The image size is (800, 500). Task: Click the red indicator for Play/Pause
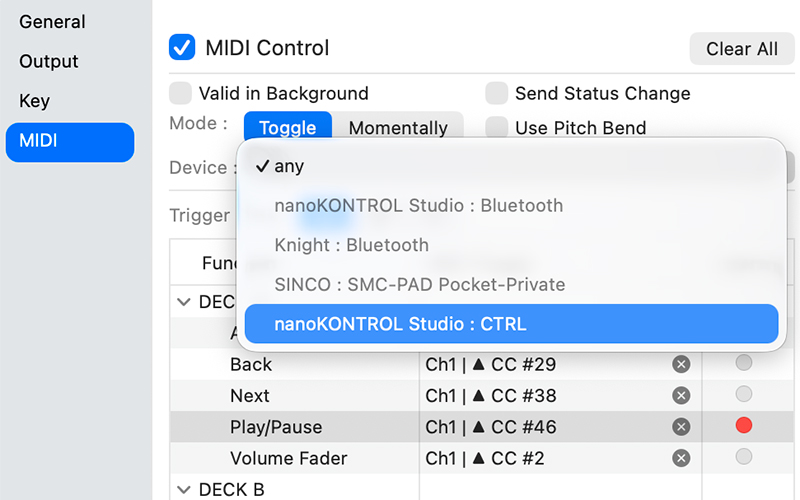pyautogui.click(x=743, y=426)
